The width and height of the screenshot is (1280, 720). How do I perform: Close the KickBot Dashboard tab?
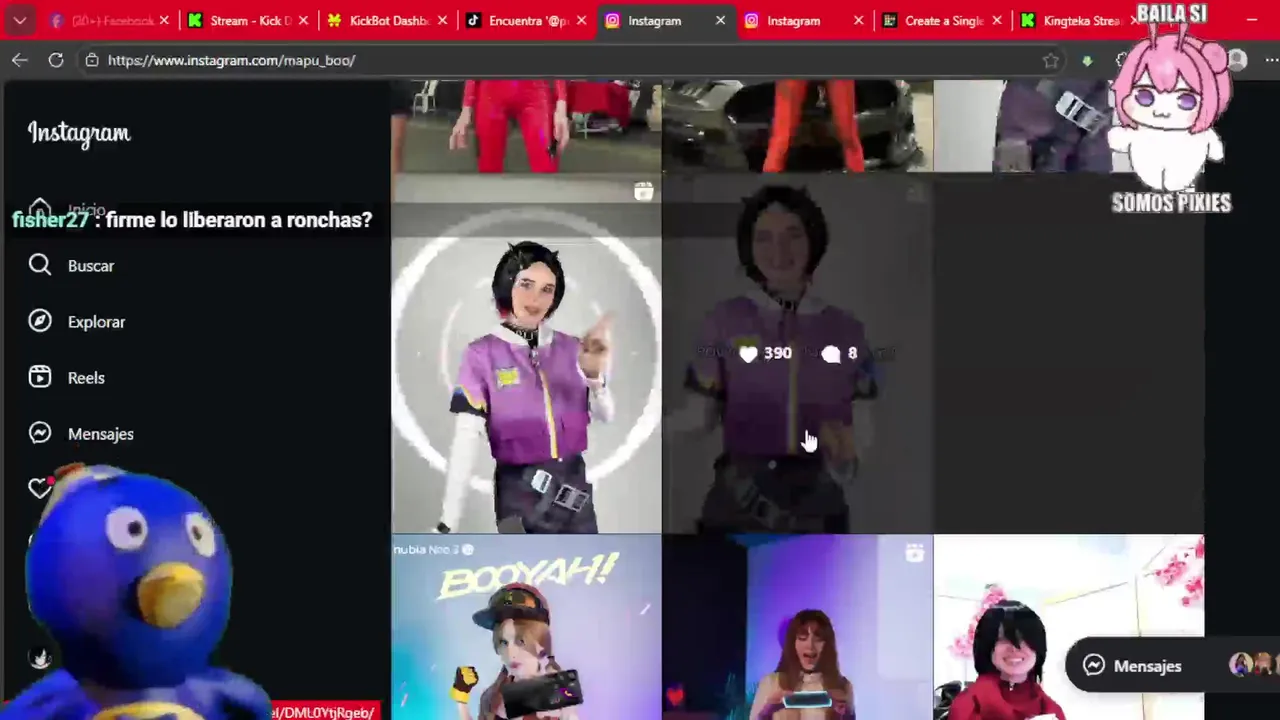pyautogui.click(x=442, y=20)
